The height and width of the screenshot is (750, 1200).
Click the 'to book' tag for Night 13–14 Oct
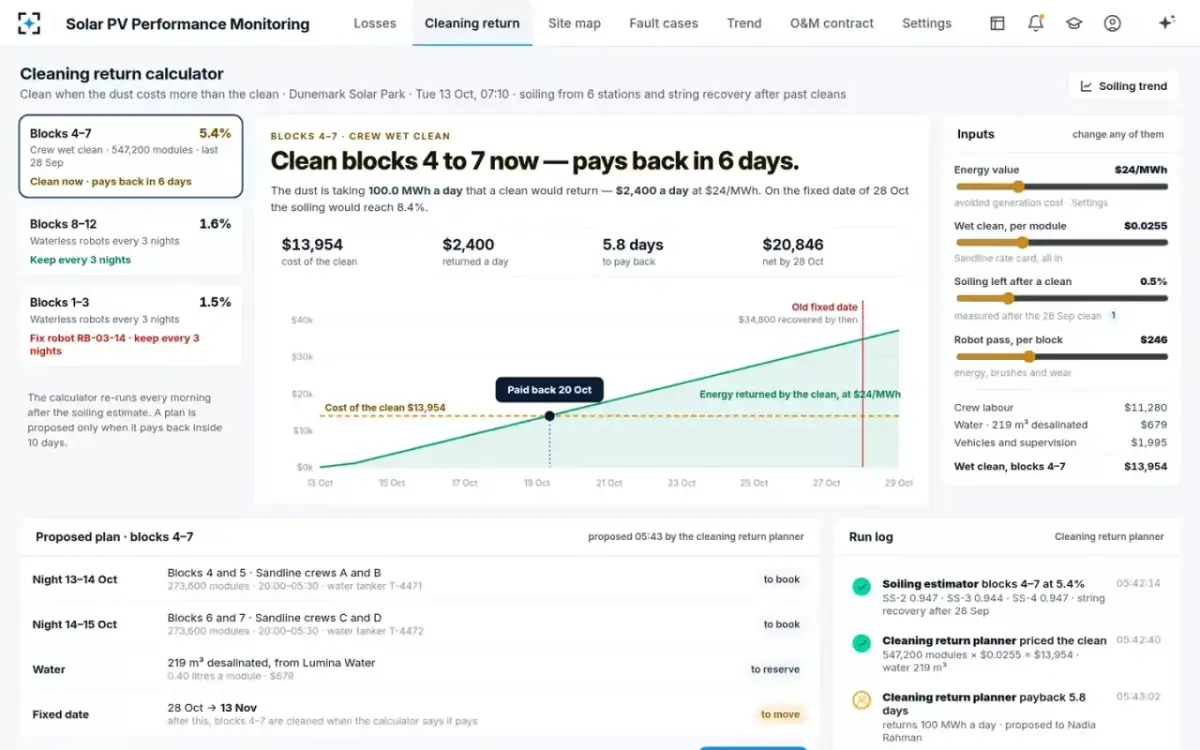pyautogui.click(x=781, y=579)
